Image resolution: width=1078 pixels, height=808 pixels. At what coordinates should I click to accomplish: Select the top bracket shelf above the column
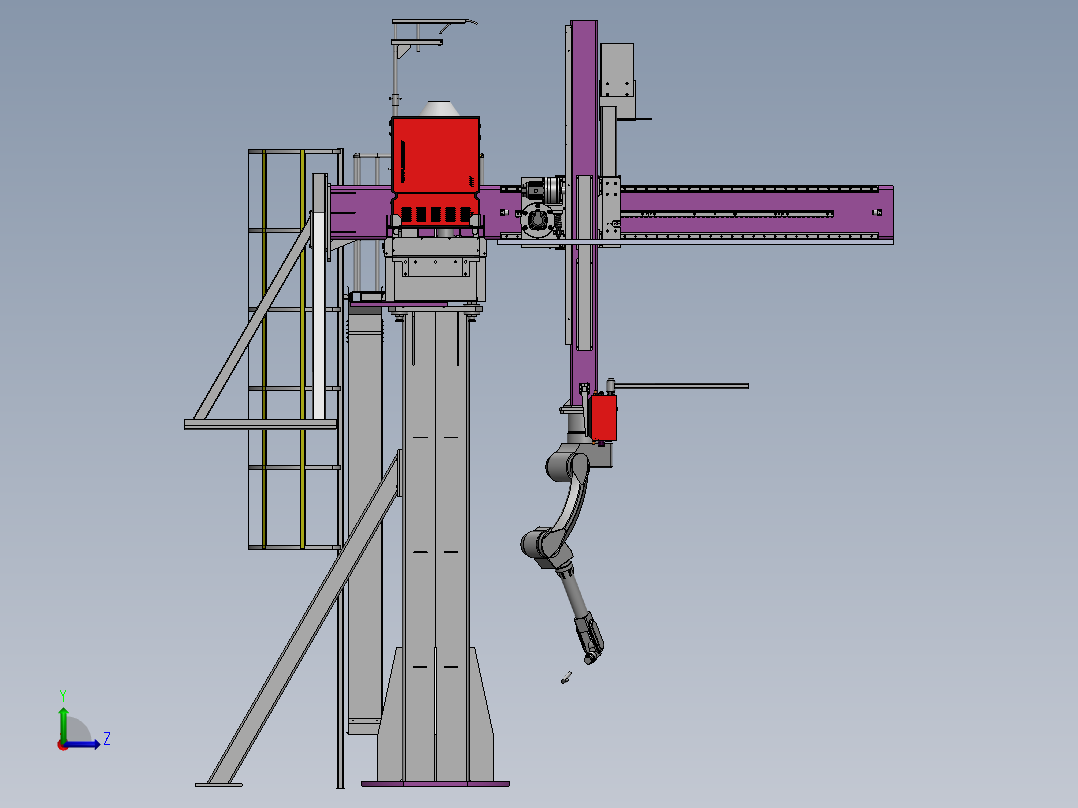click(429, 22)
